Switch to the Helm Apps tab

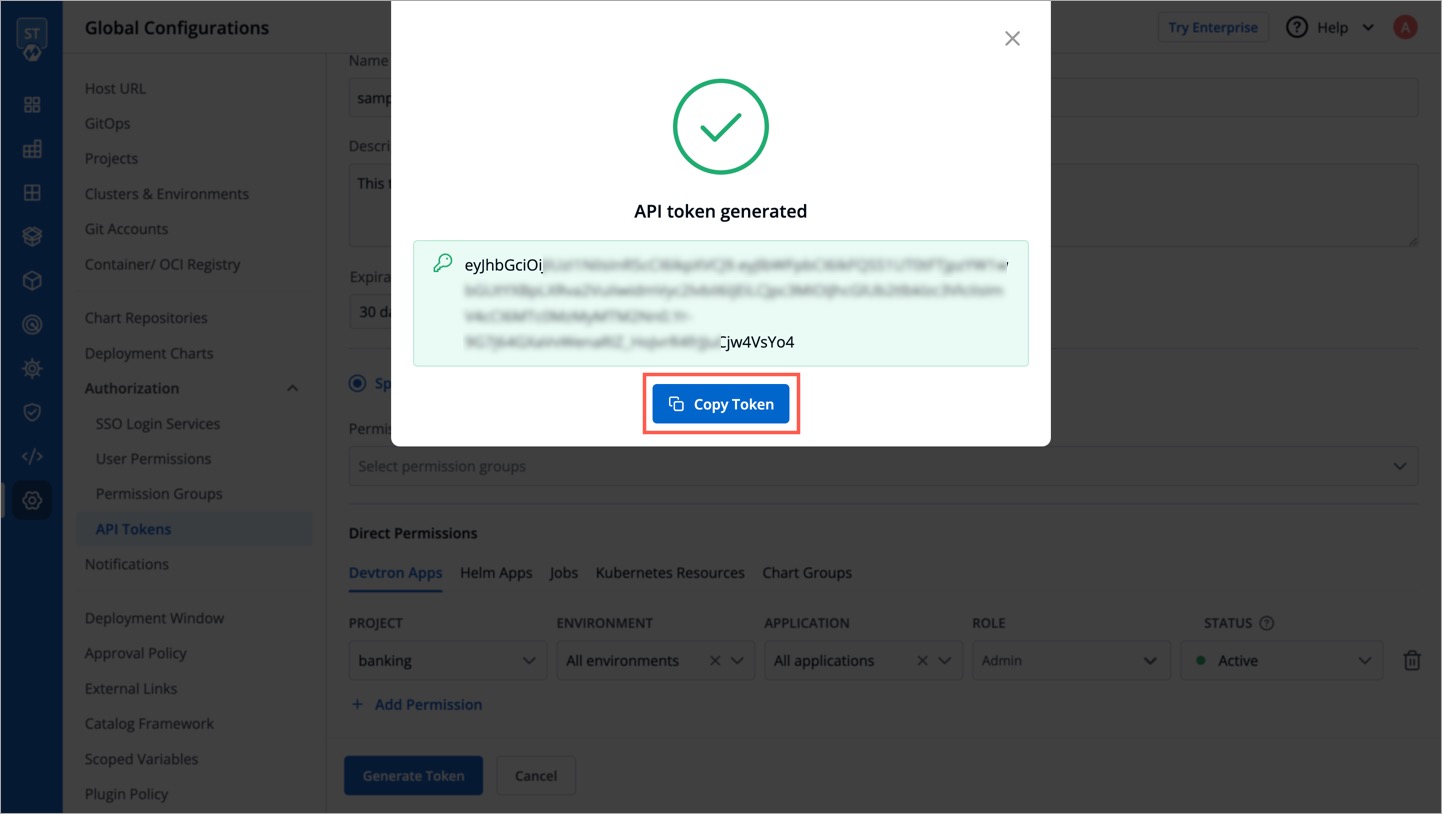[496, 573]
